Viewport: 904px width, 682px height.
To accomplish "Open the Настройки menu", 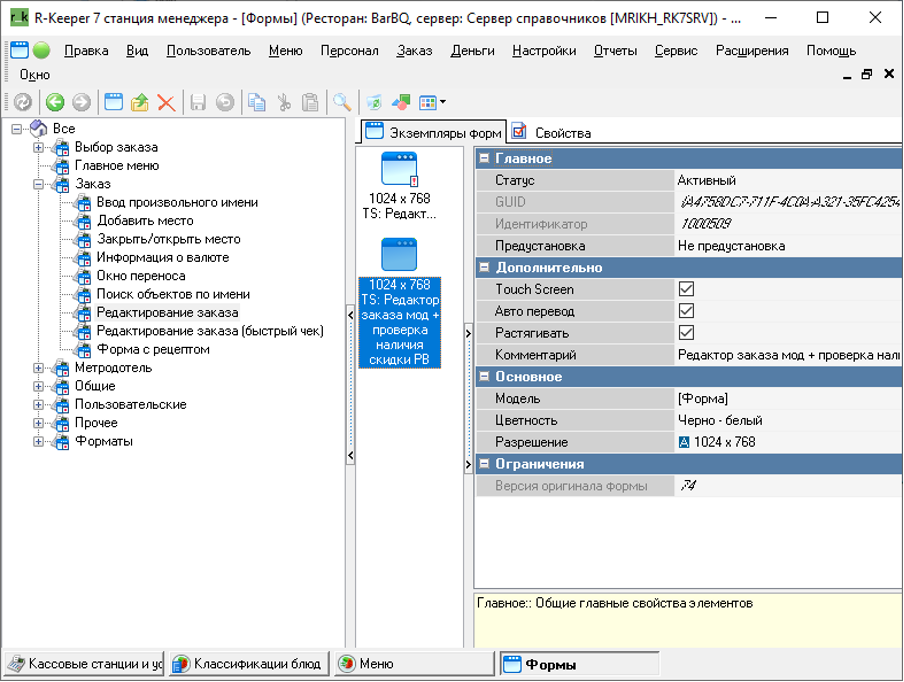I will pos(544,51).
